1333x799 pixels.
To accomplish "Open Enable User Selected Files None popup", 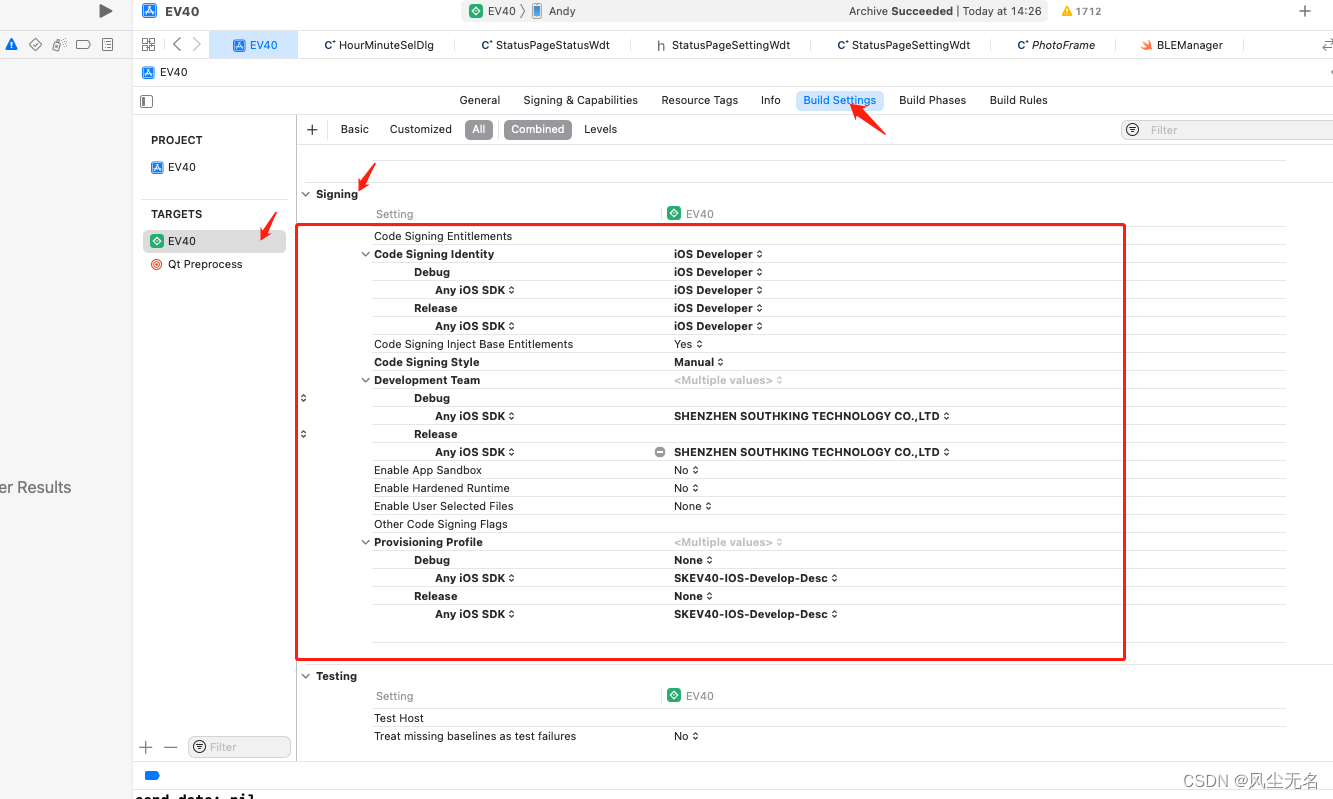I will click(693, 506).
